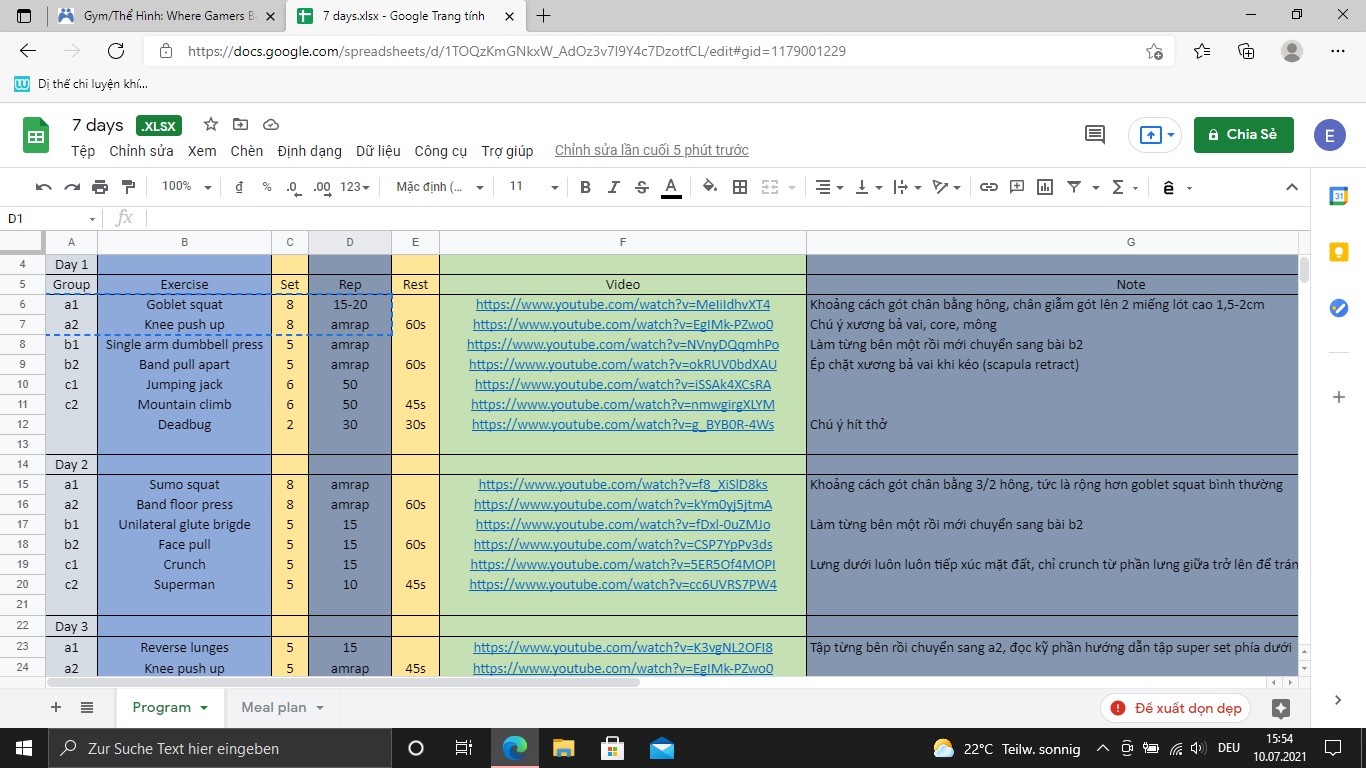Open the Tệp menu
The image size is (1366, 768).
(x=83, y=150)
